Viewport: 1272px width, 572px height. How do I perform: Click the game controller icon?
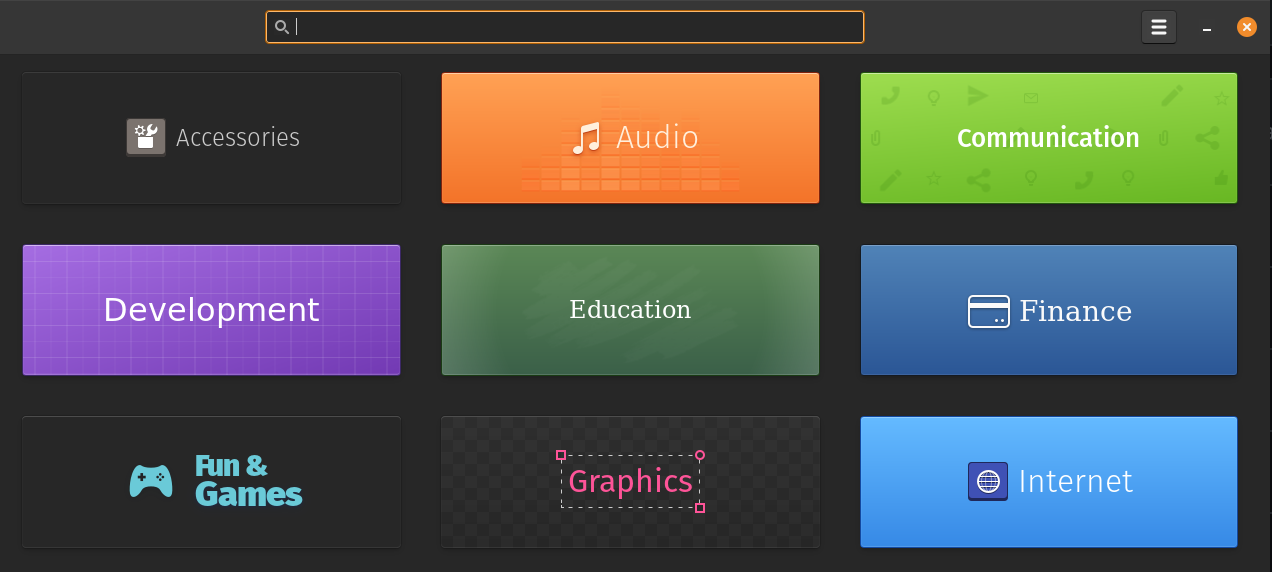point(151,481)
